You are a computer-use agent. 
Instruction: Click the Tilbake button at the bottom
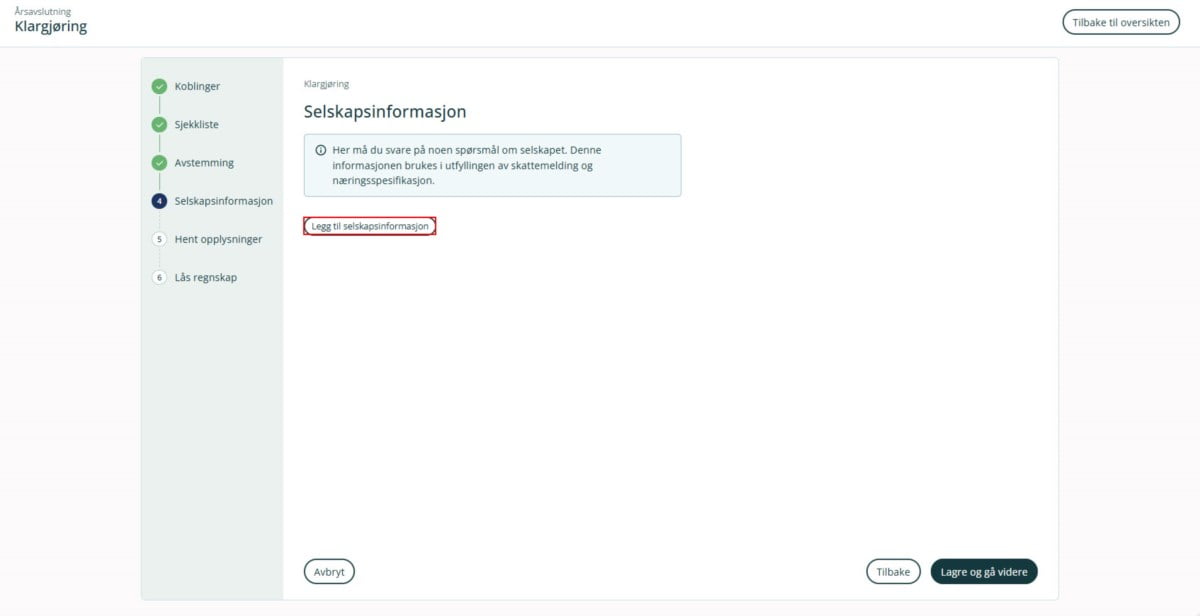pyautogui.click(x=893, y=572)
